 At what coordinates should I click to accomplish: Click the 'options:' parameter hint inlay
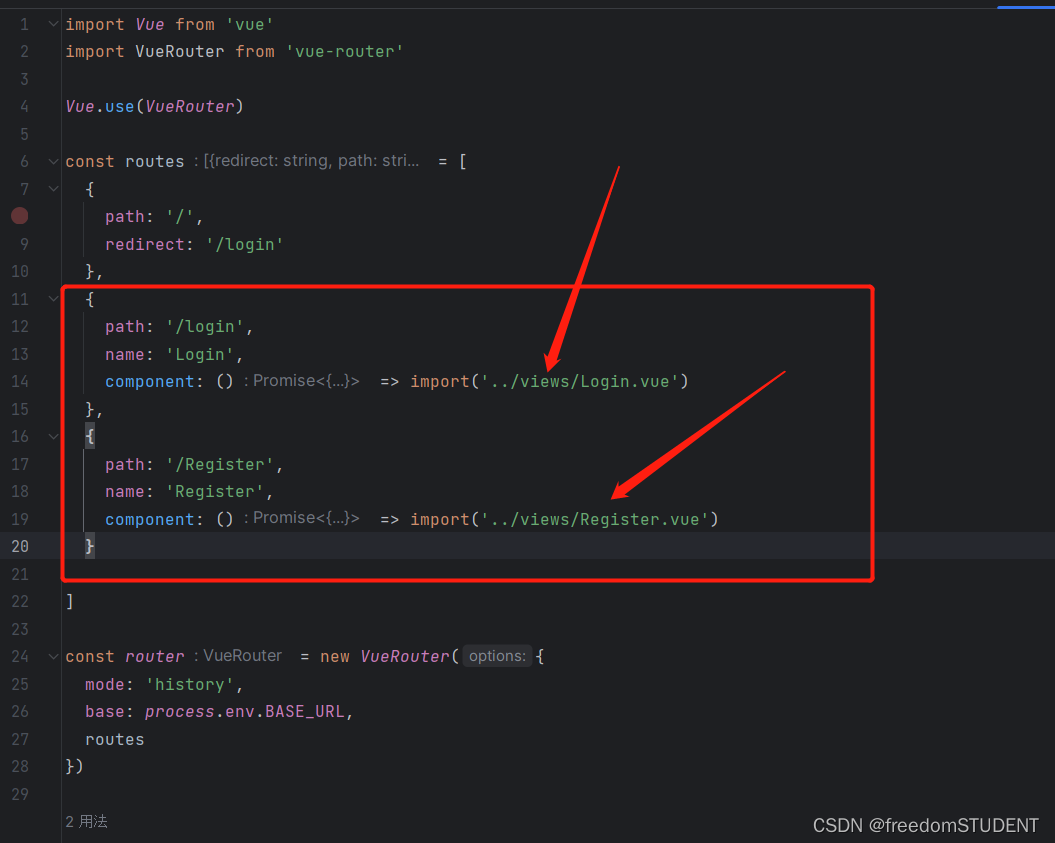point(497,656)
